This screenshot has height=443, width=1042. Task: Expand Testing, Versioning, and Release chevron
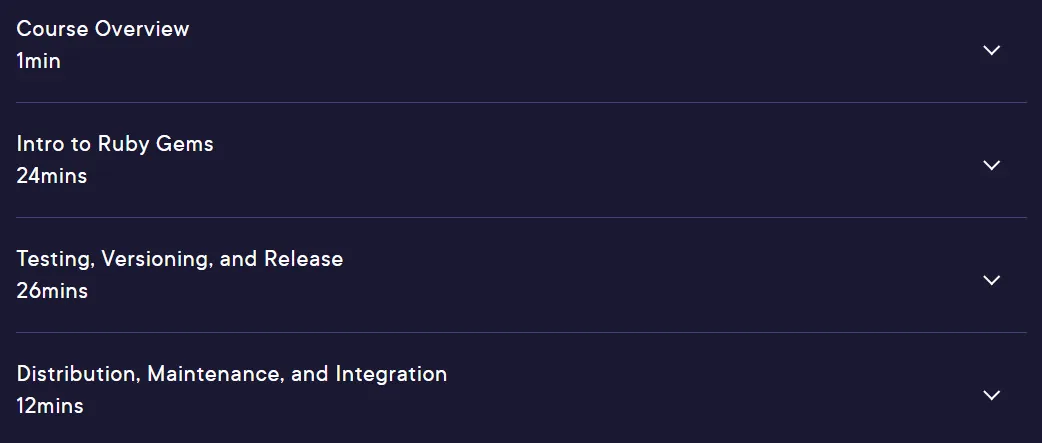(991, 280)
